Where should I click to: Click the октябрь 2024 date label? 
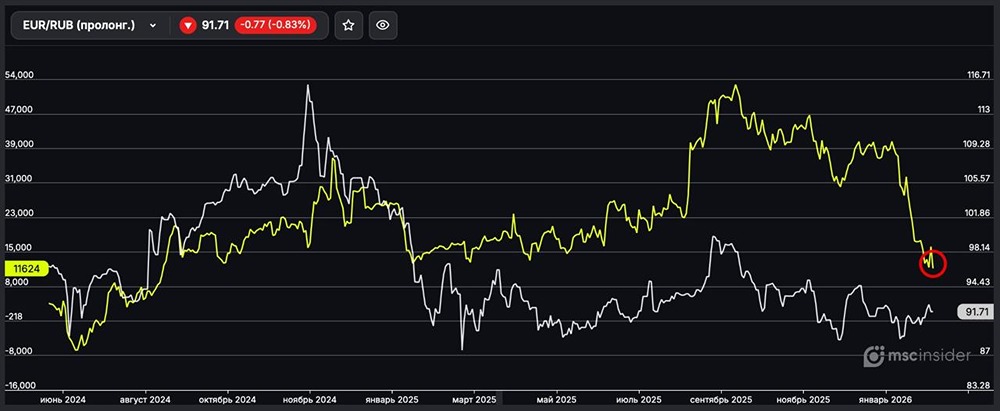pos(228,400)
